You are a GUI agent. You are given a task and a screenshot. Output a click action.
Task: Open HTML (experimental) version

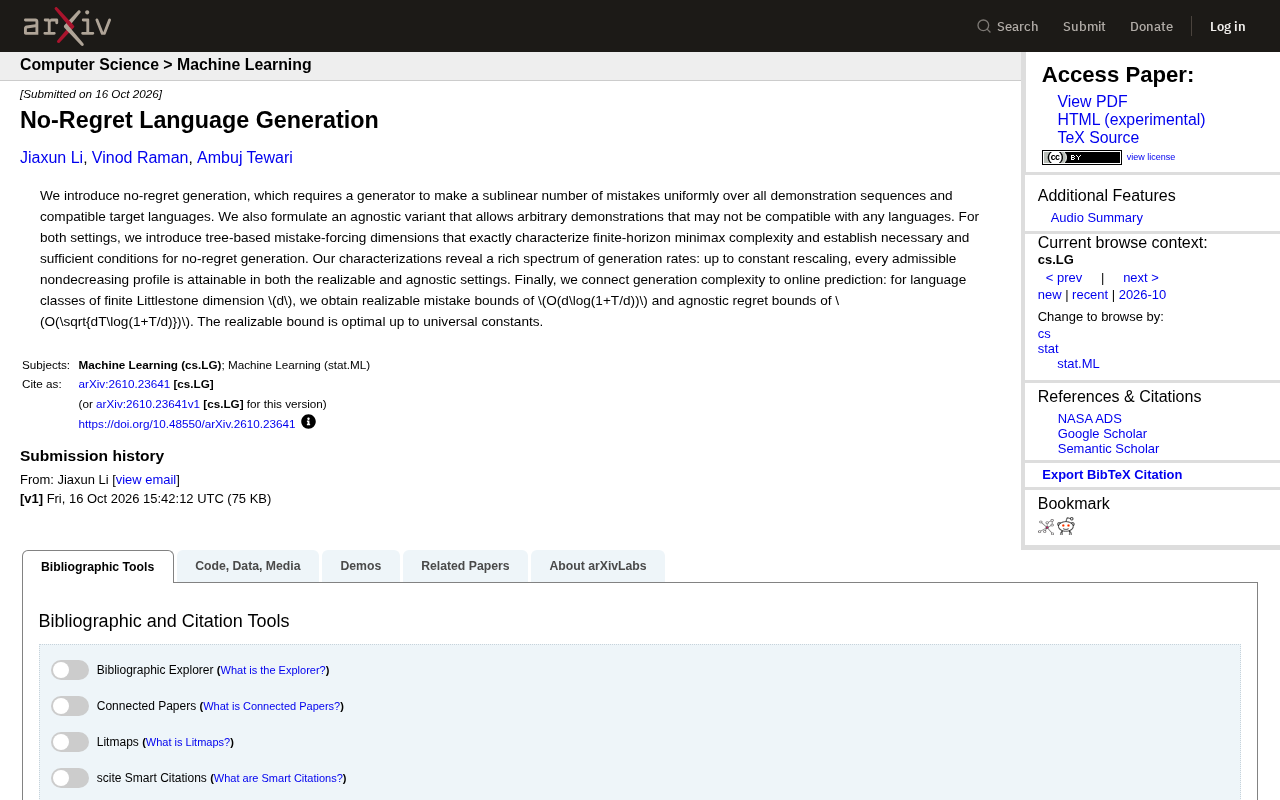click(x=1131, y=120)
